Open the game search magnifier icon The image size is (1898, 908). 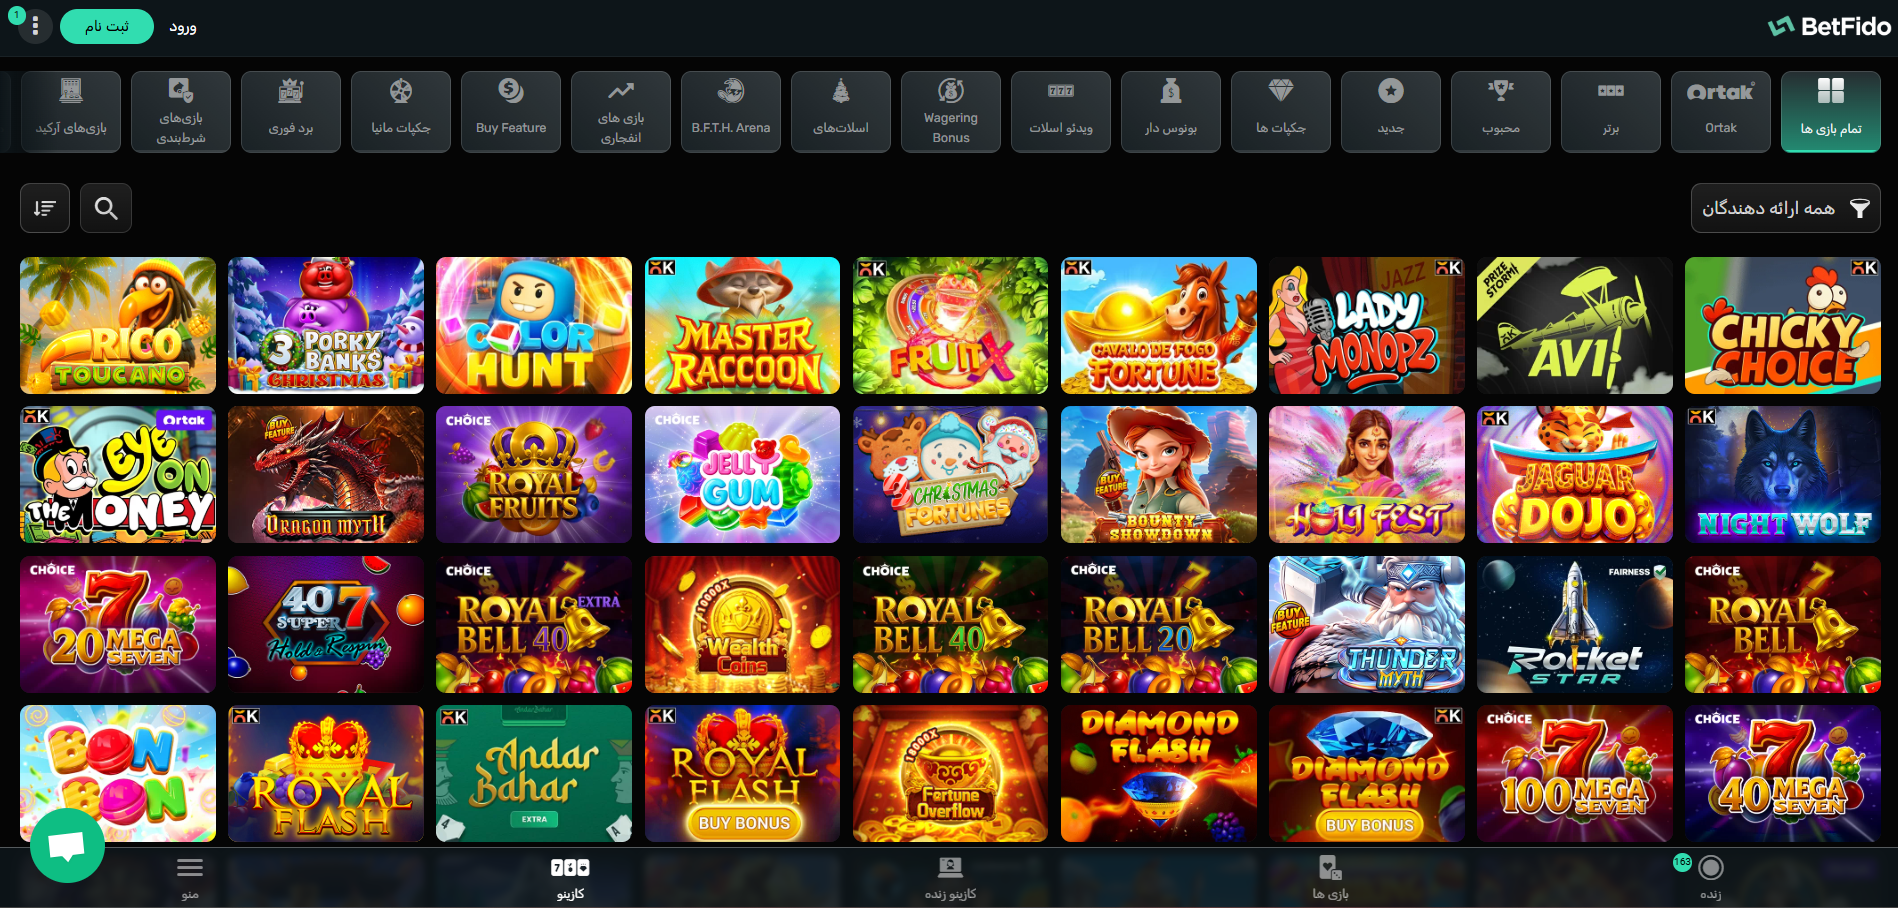point(106,208)
